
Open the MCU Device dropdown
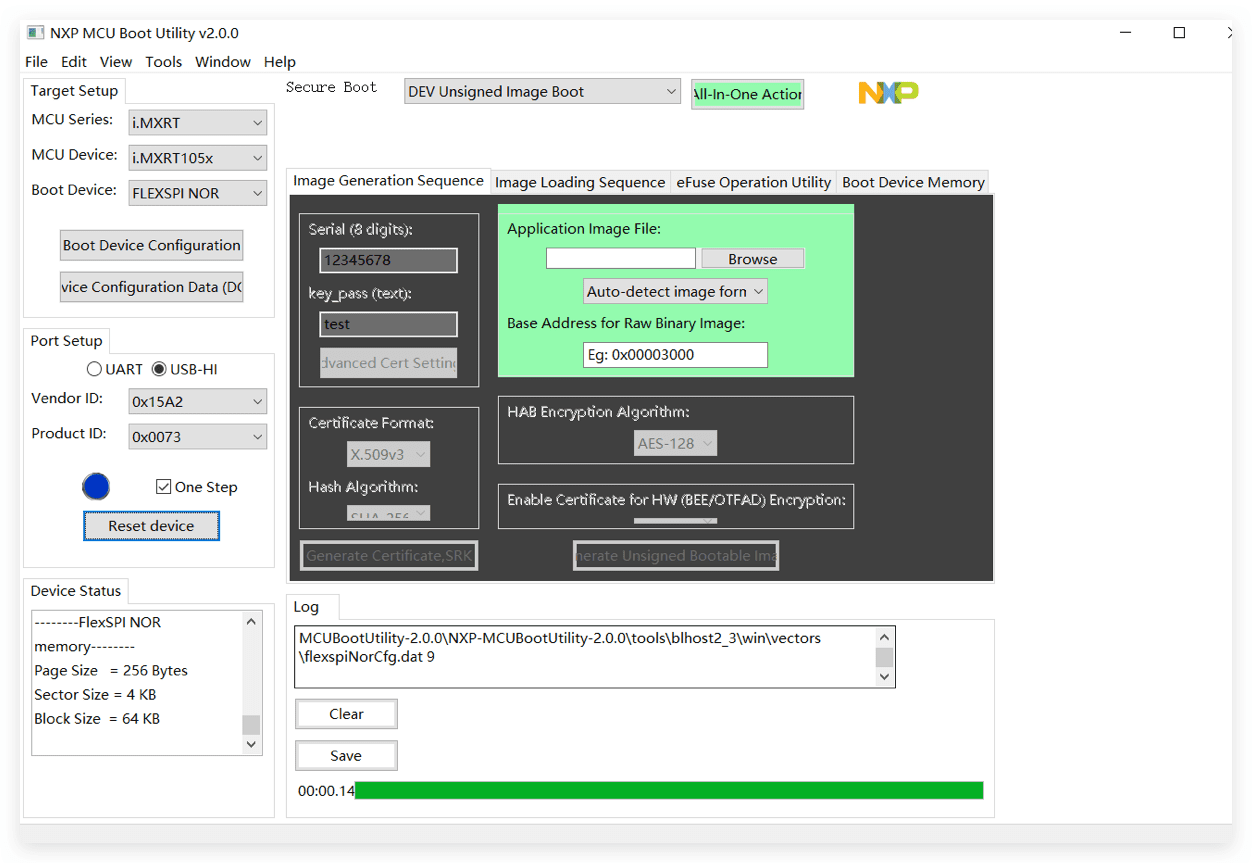(198, 158)
